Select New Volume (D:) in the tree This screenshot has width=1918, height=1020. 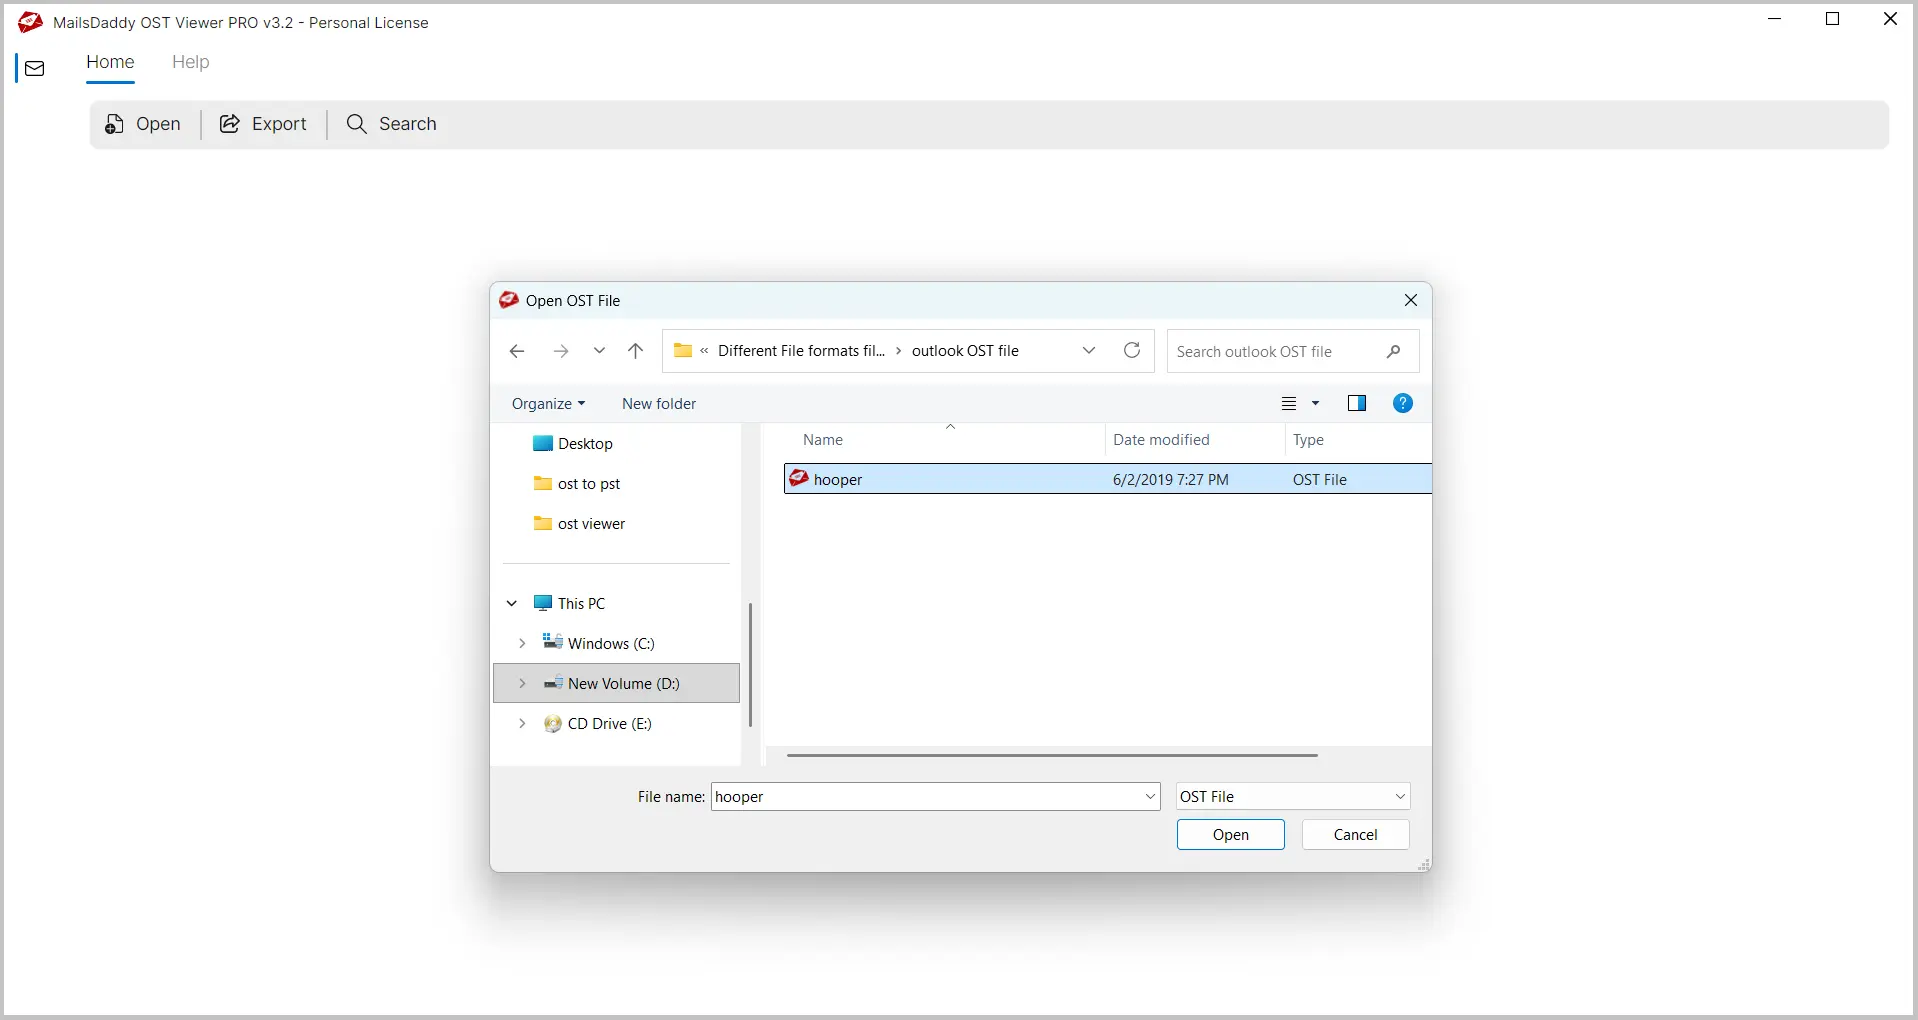617,683
